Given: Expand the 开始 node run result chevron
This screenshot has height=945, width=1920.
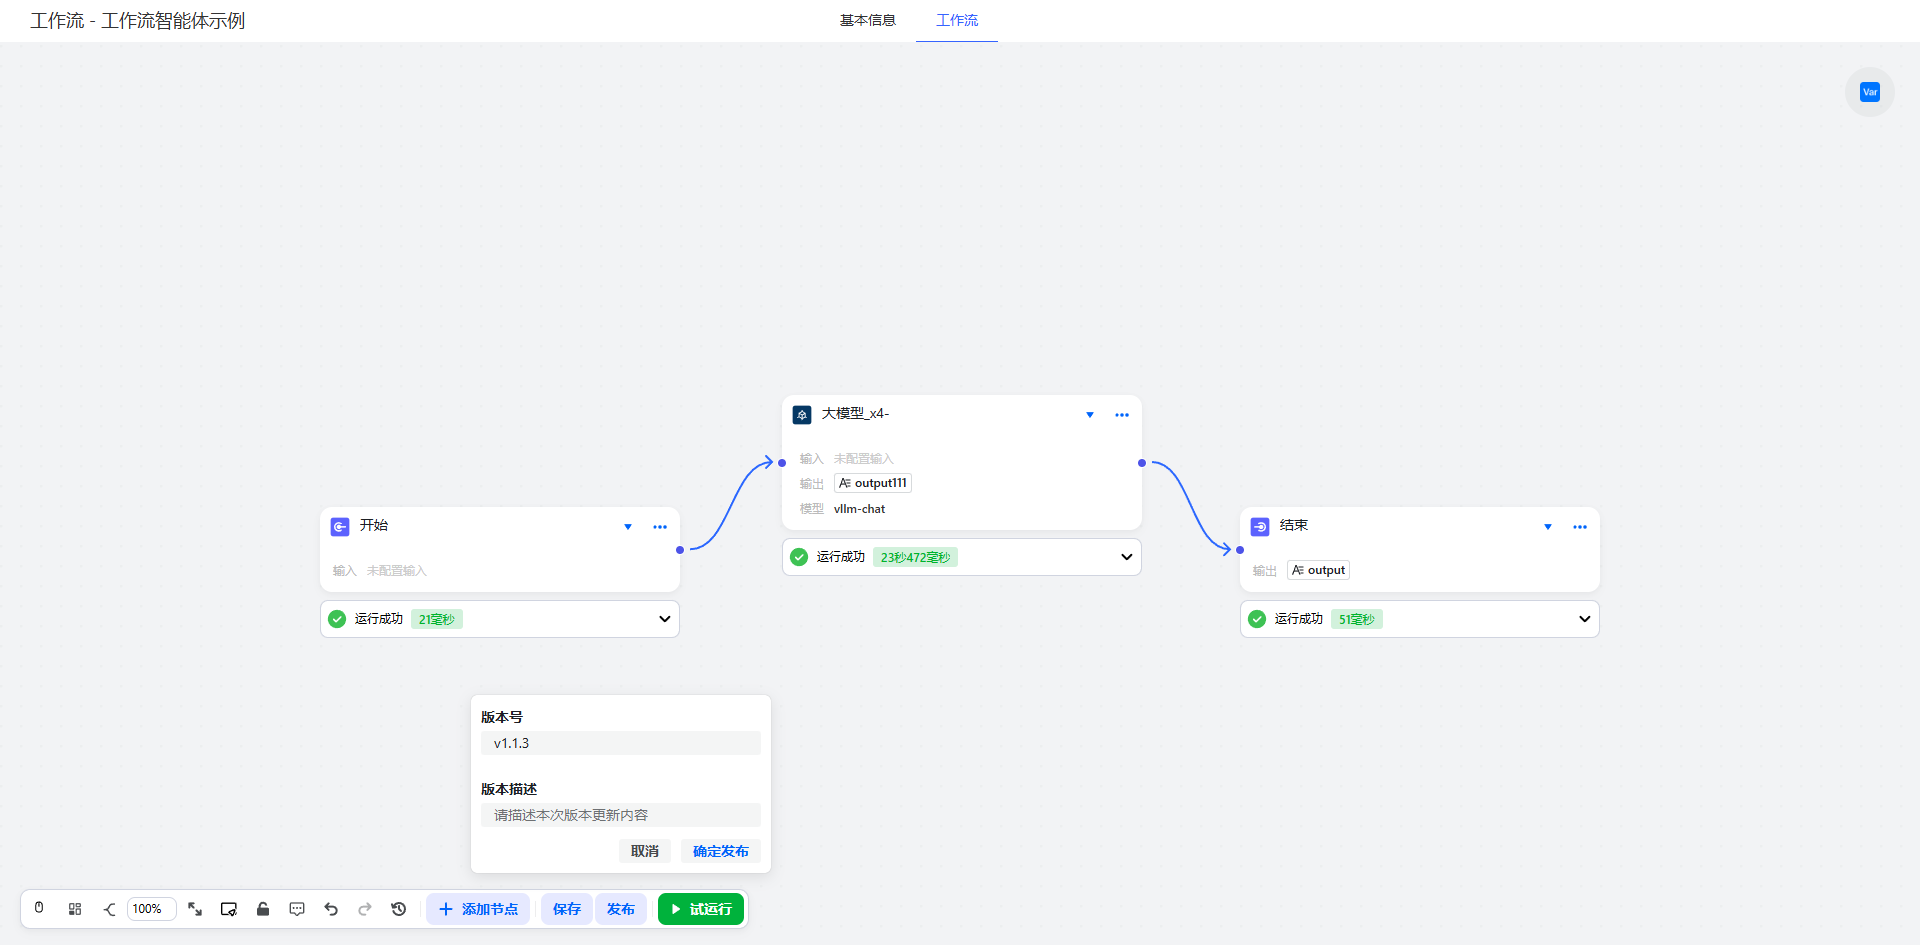Looking at the screenshot, I should (x=664, y=619).
